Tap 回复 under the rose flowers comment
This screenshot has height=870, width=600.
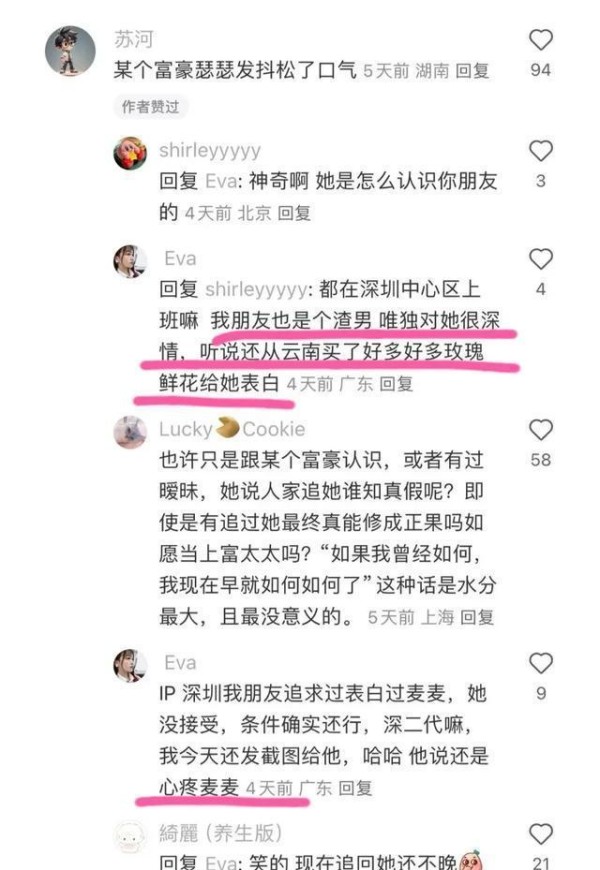(396, 384)
